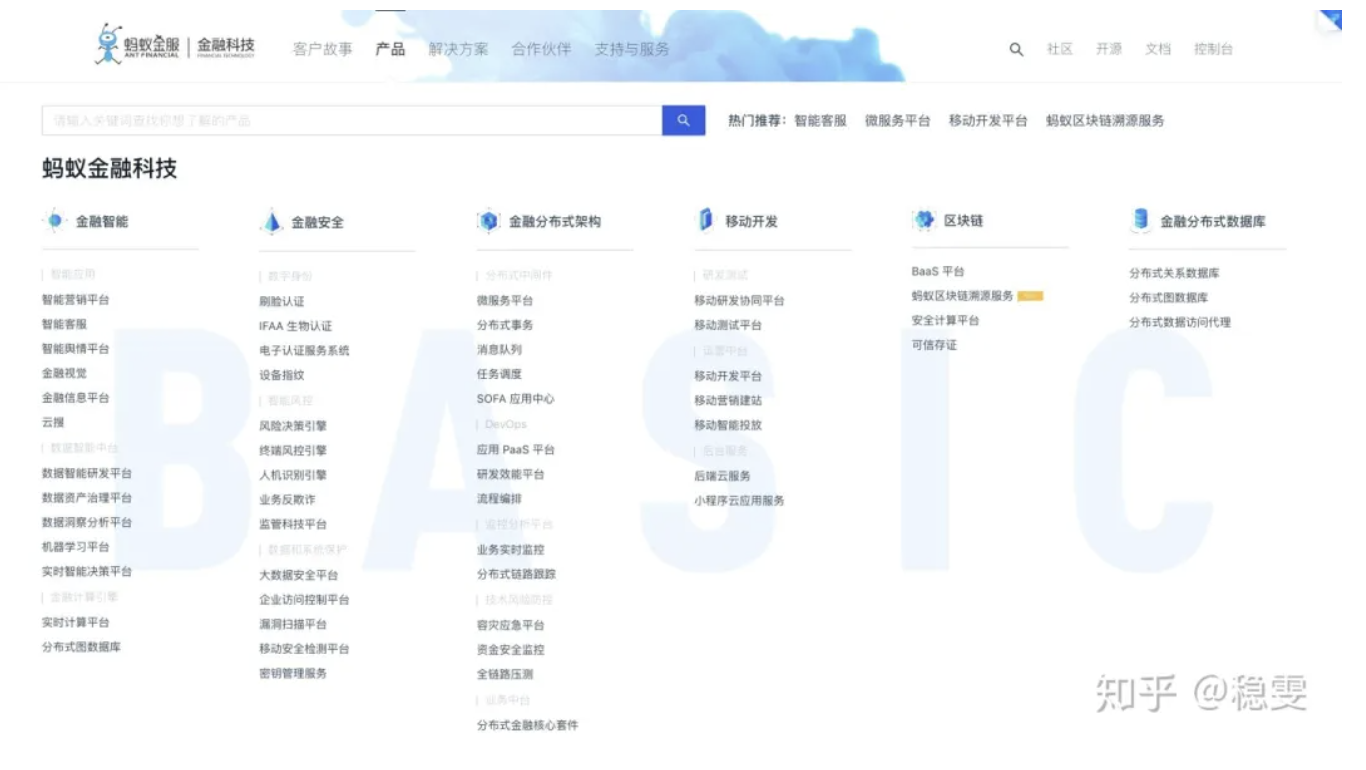The image size is (1366, 770).
Task: Select recommended 智能客服 link
Action: (820, 120)
